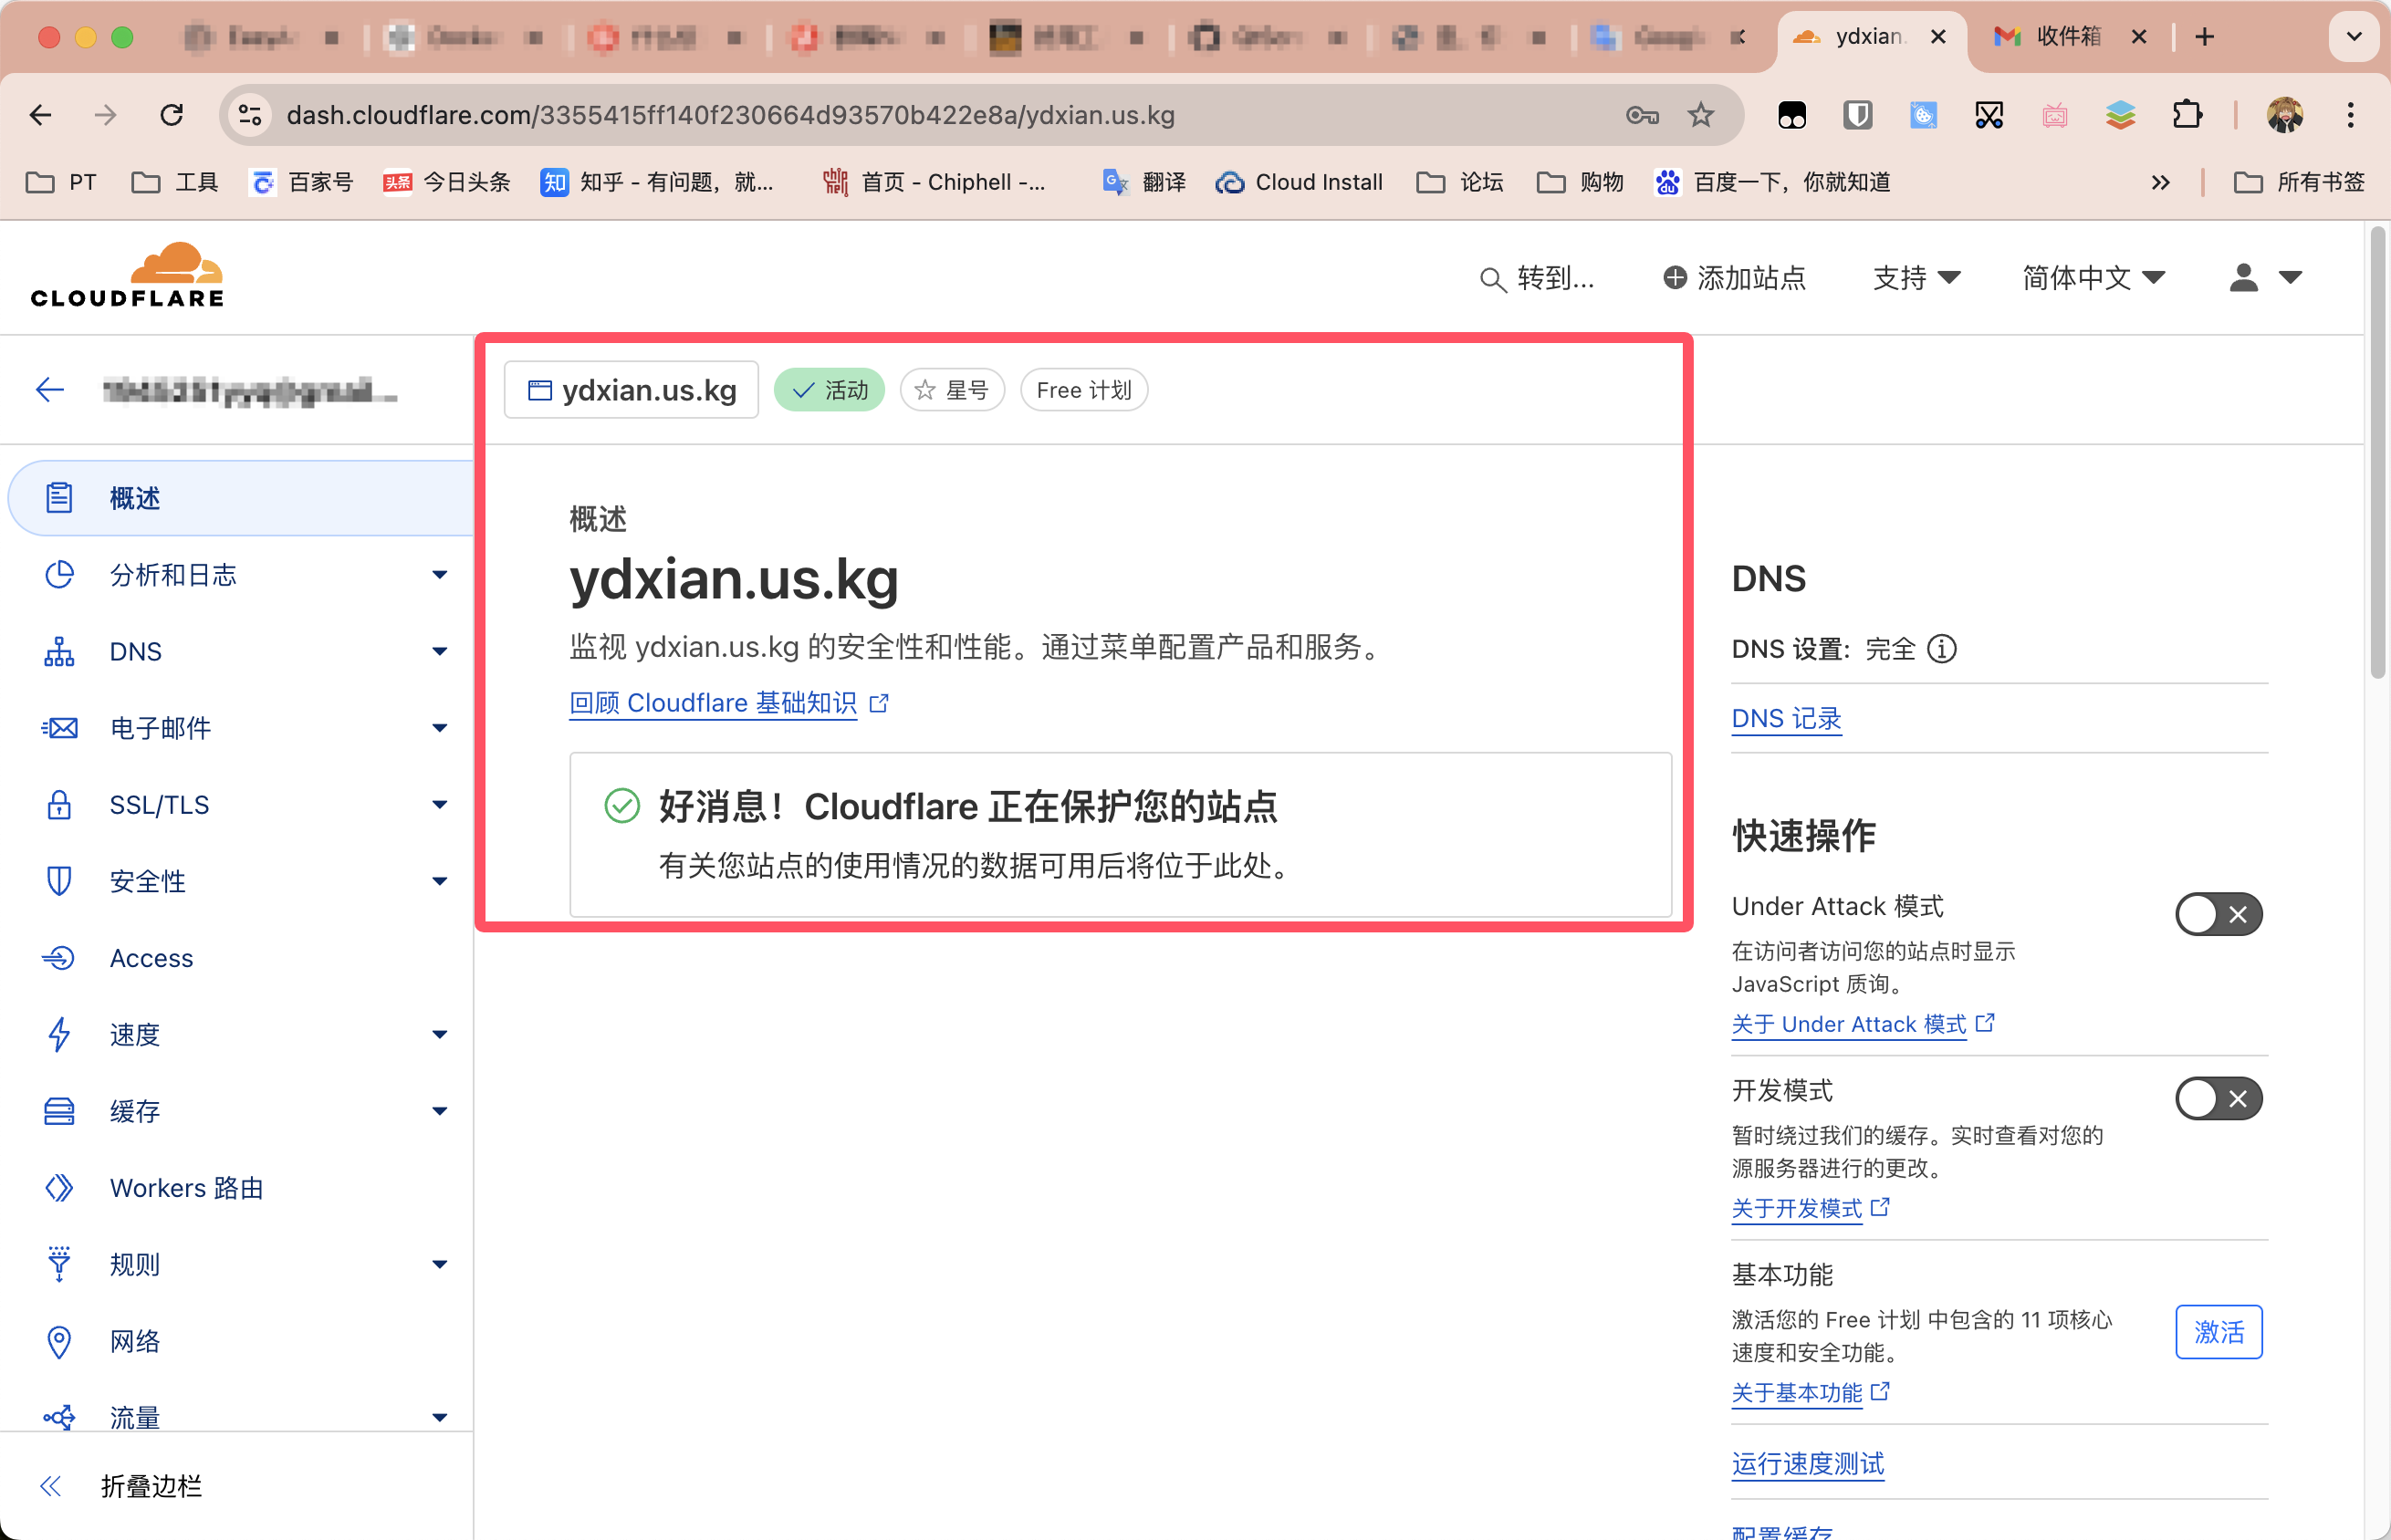Open the DNS 记录 link
The height and width of the screenshot is (1540, 2391).
coord(1786,718)
